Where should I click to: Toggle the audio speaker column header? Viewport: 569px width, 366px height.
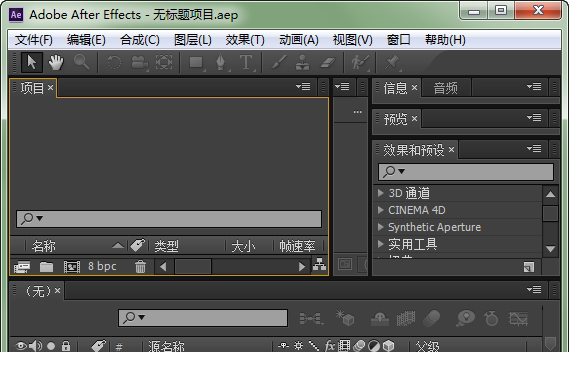(x=35, y=346)
